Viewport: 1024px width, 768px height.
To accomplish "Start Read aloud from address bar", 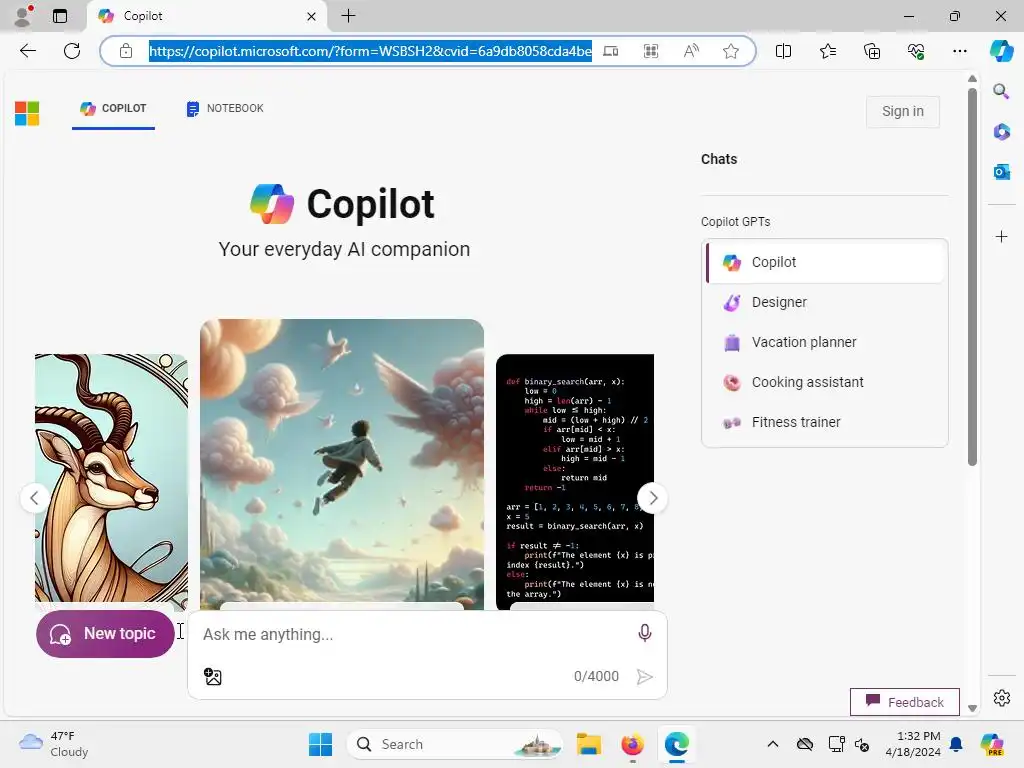I will (x=691, y=51).
